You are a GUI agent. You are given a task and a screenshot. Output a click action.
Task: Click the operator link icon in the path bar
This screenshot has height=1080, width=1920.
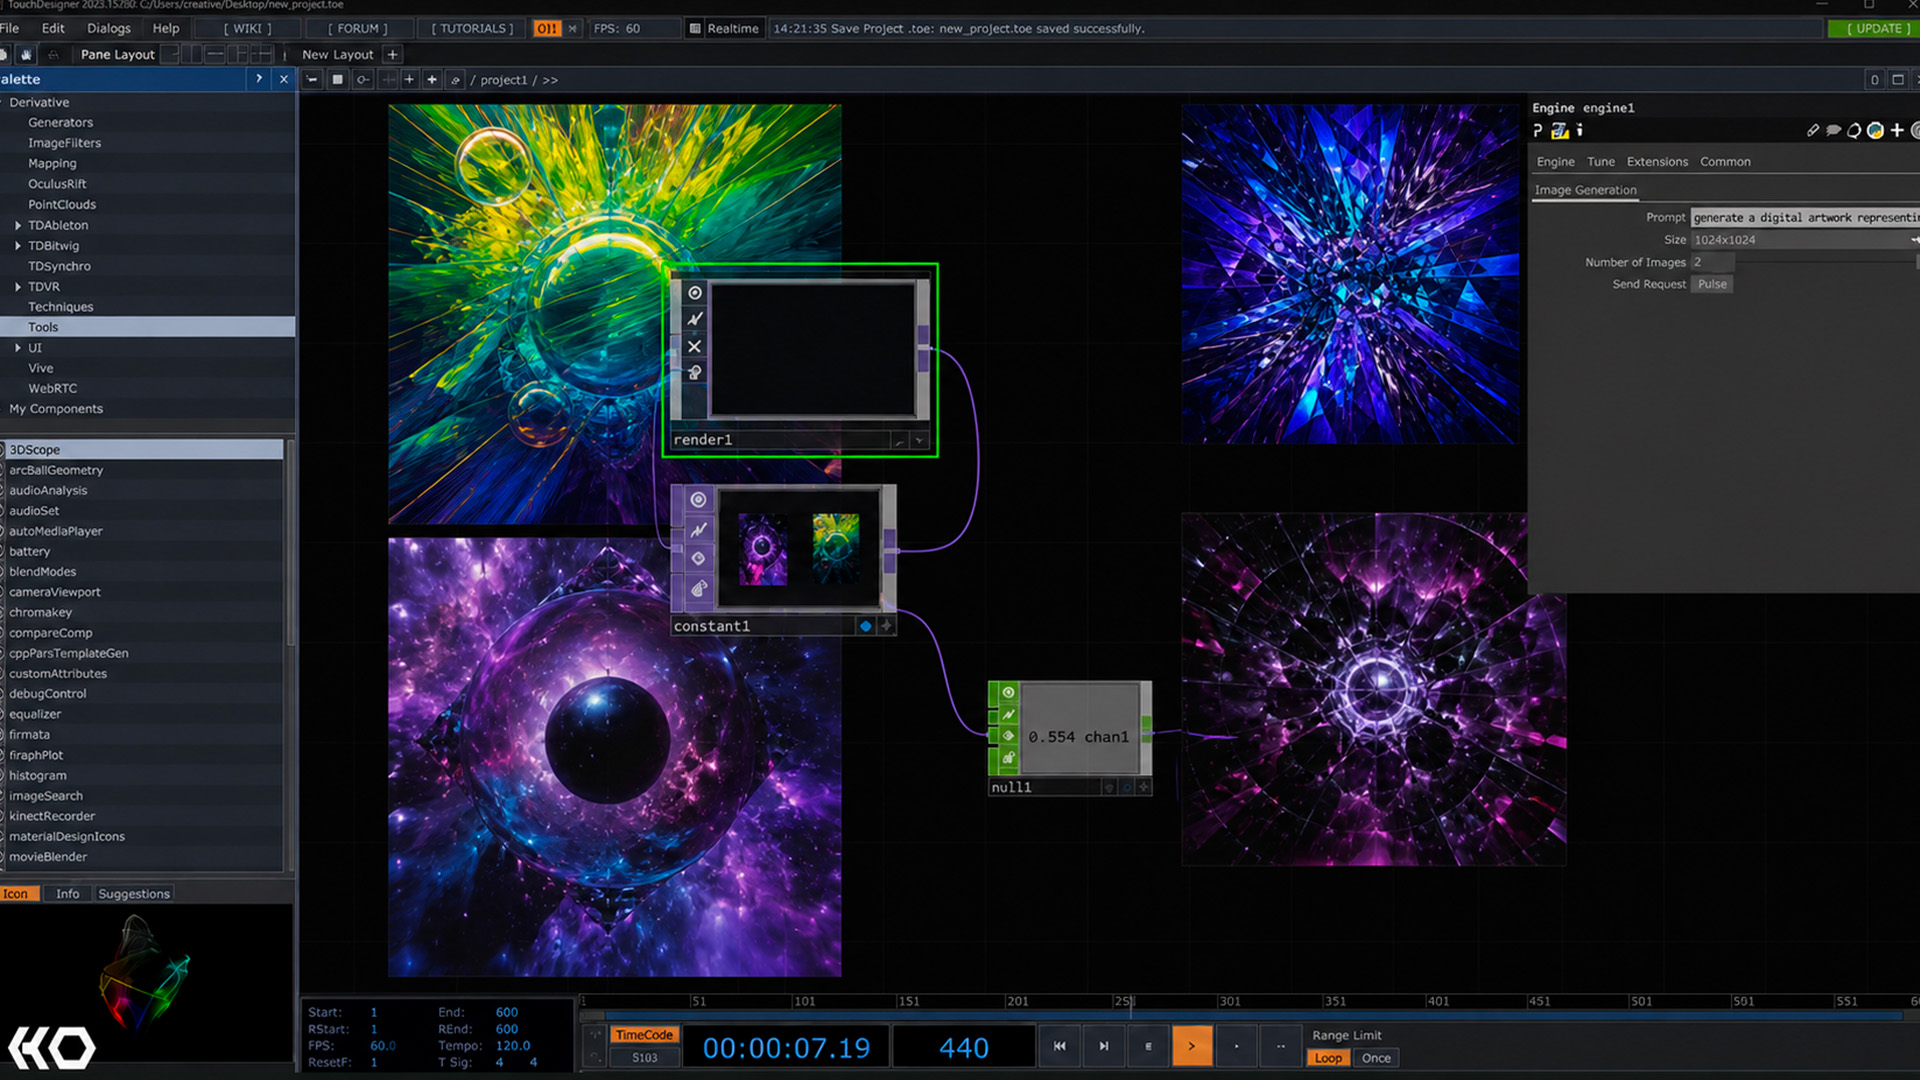point(456,80)
